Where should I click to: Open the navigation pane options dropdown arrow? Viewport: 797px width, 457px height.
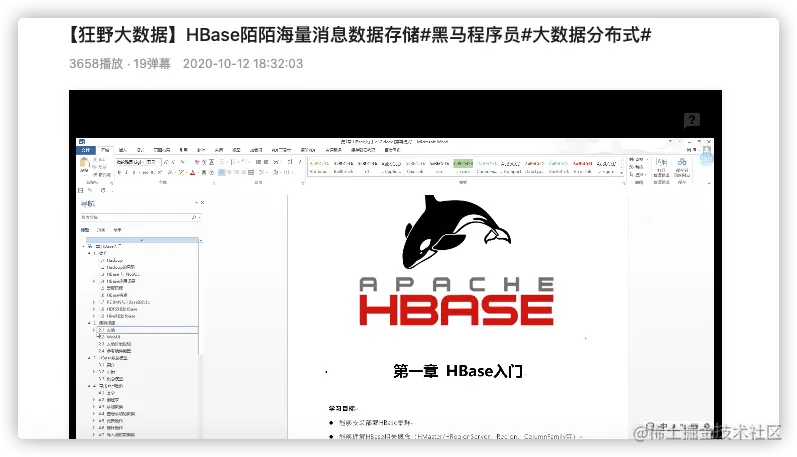point(196,202)
